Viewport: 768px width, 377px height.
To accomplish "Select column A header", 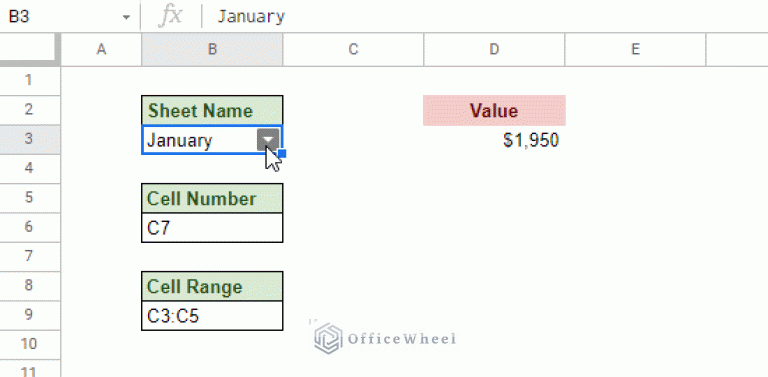I will pos(101,49).
